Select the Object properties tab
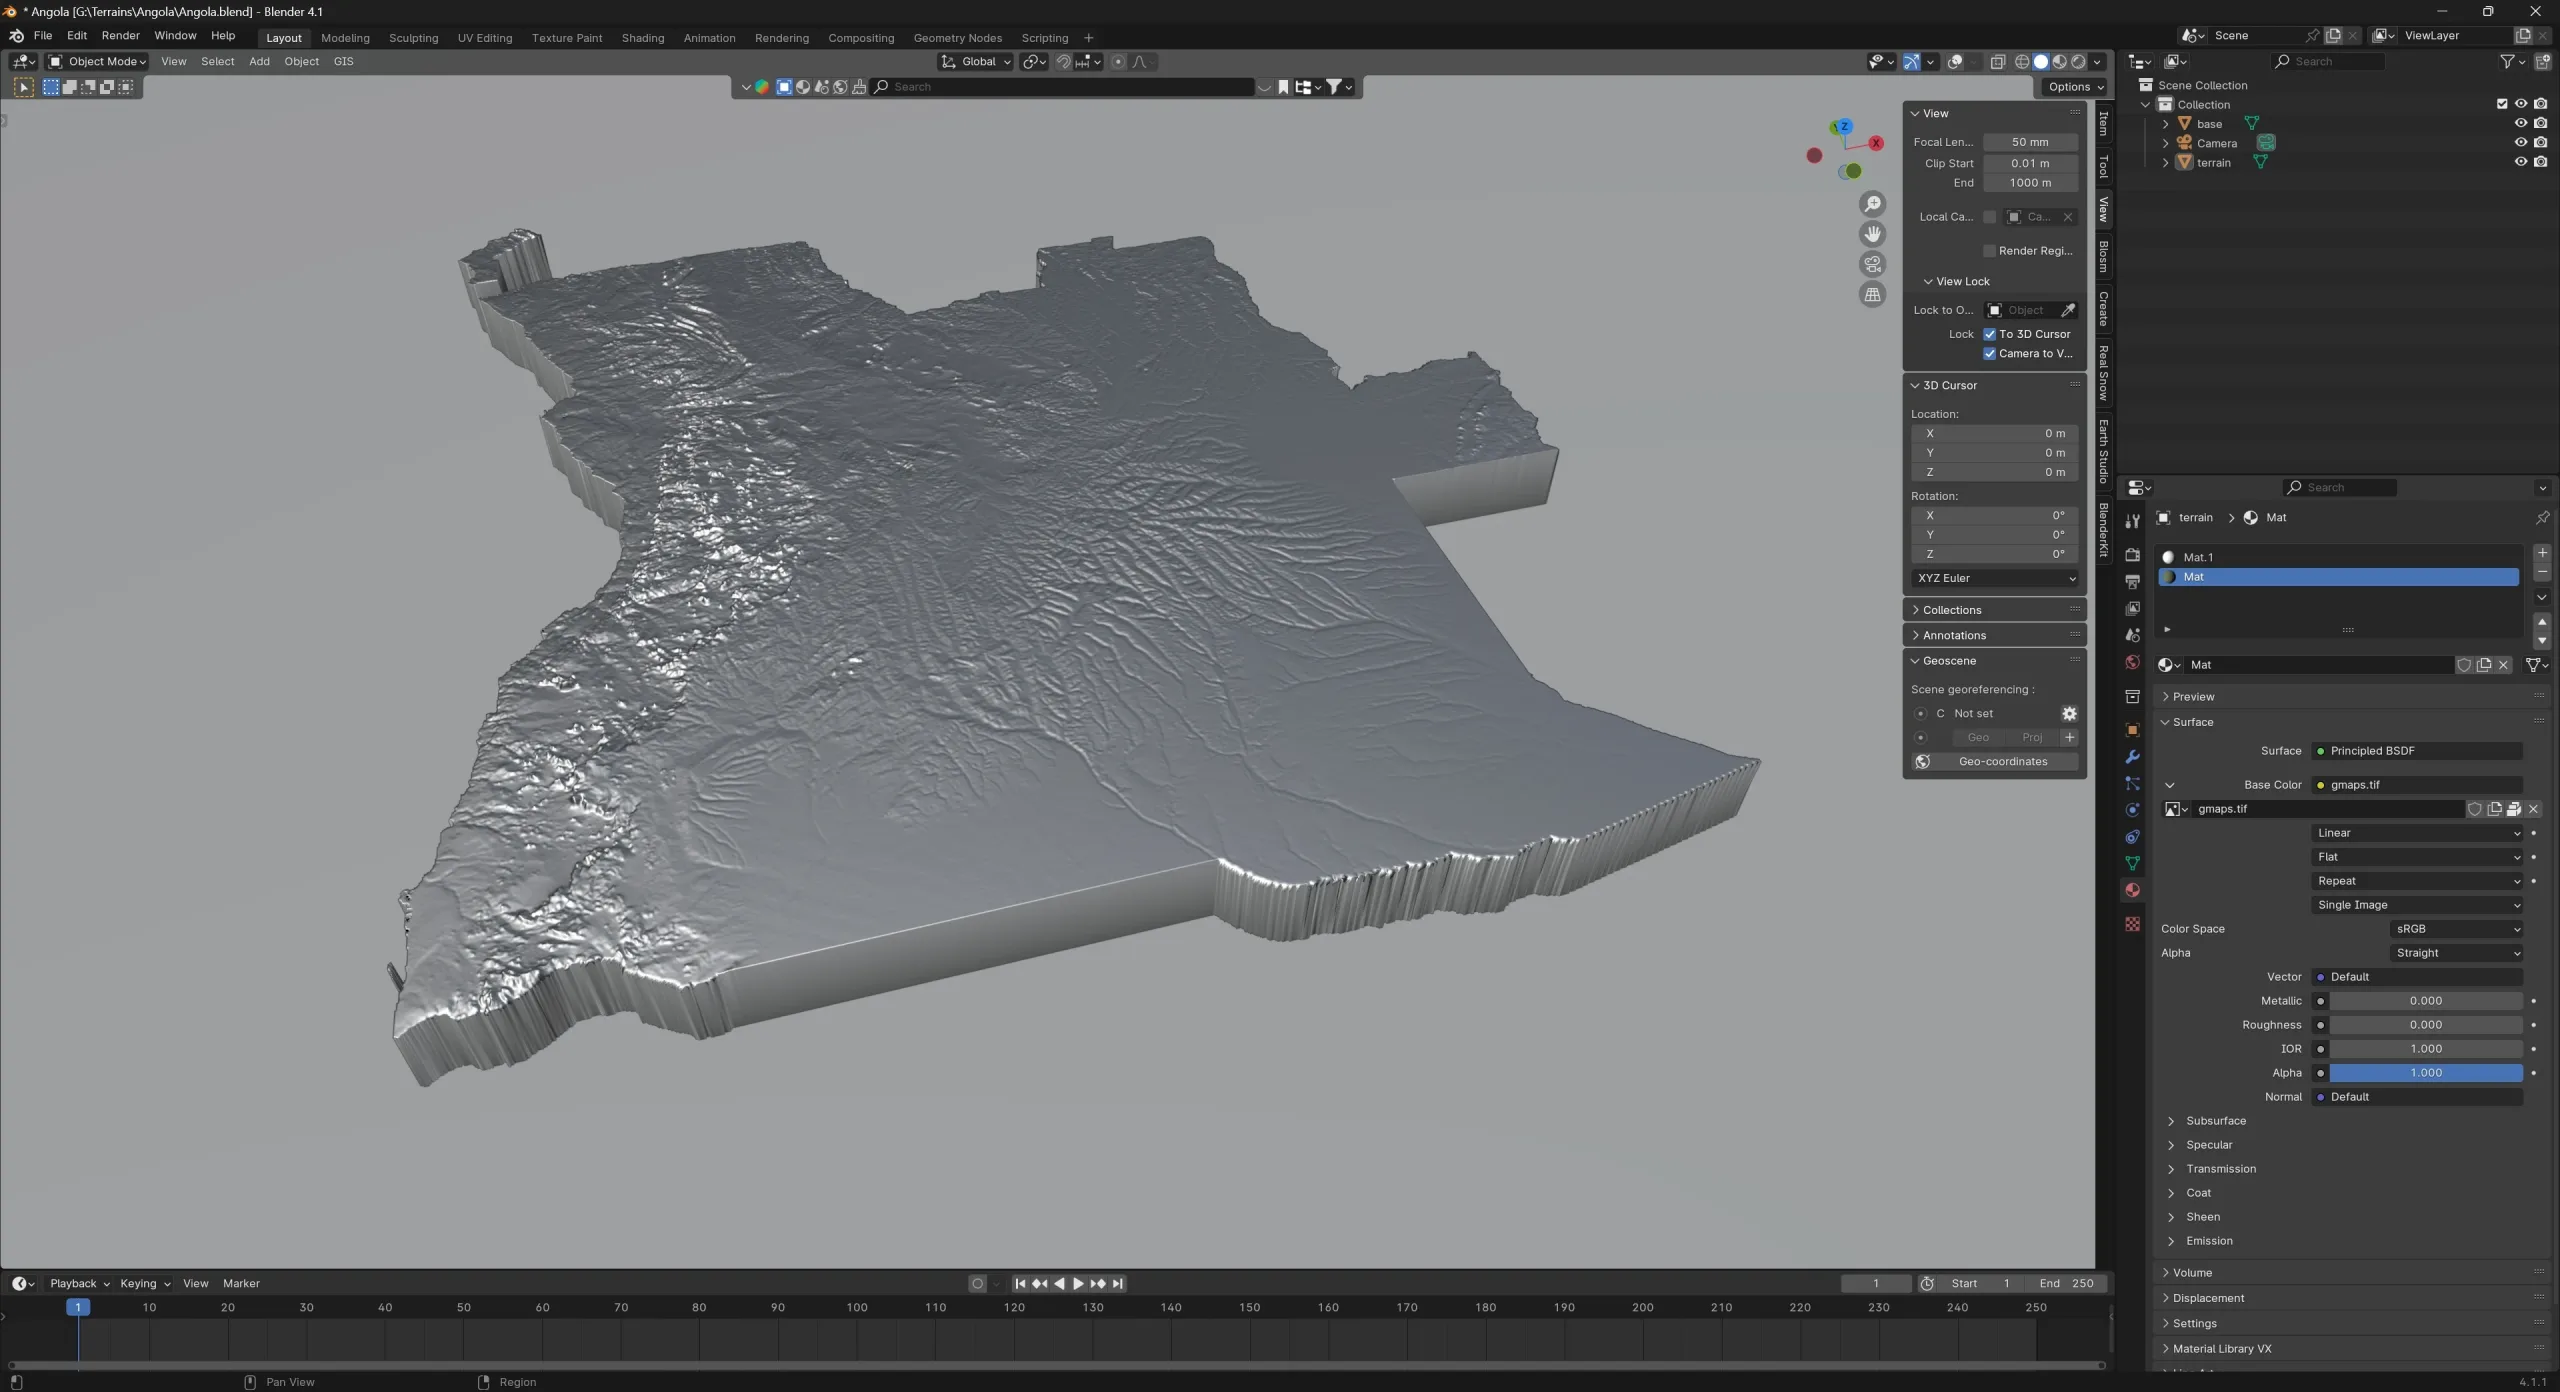This screenshot has width=2560, height=1392. 2131,730
